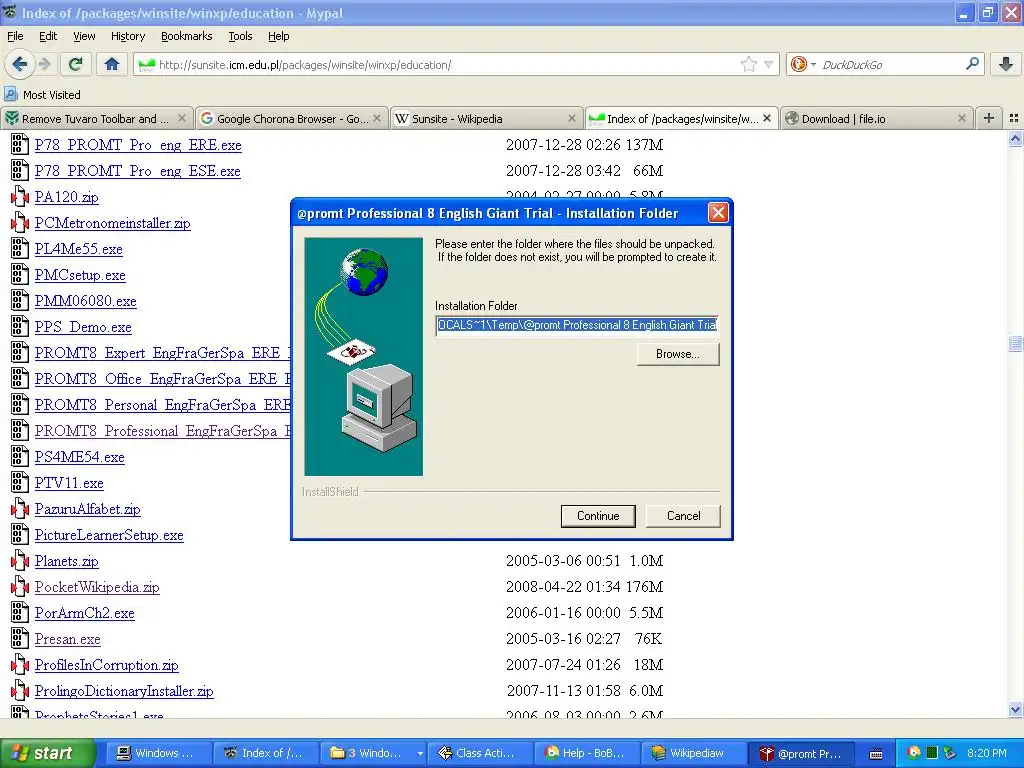Click the Browse... button in installer
This screenshot has height=768, width=1024.
[678, 354]
